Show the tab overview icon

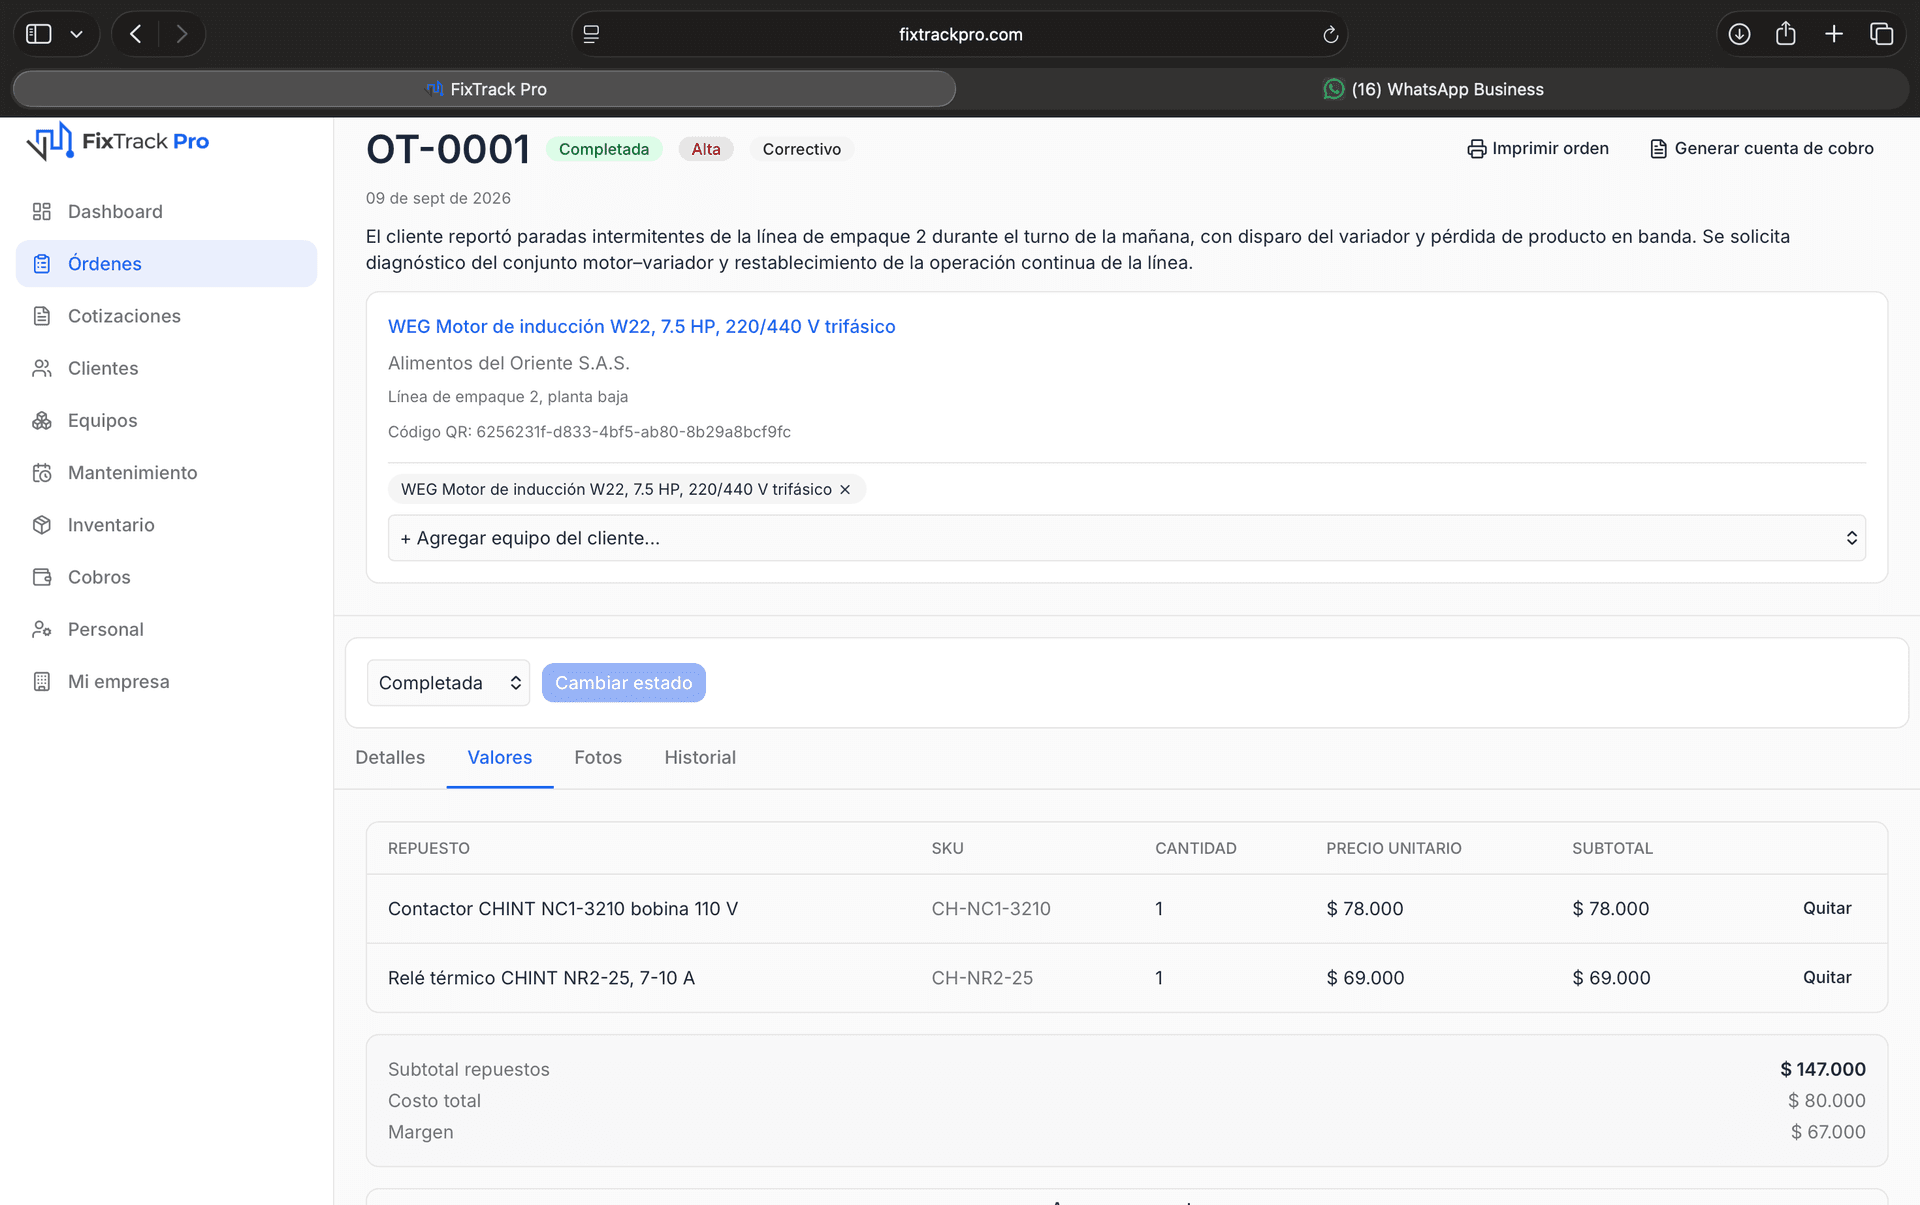point(1881,34)
